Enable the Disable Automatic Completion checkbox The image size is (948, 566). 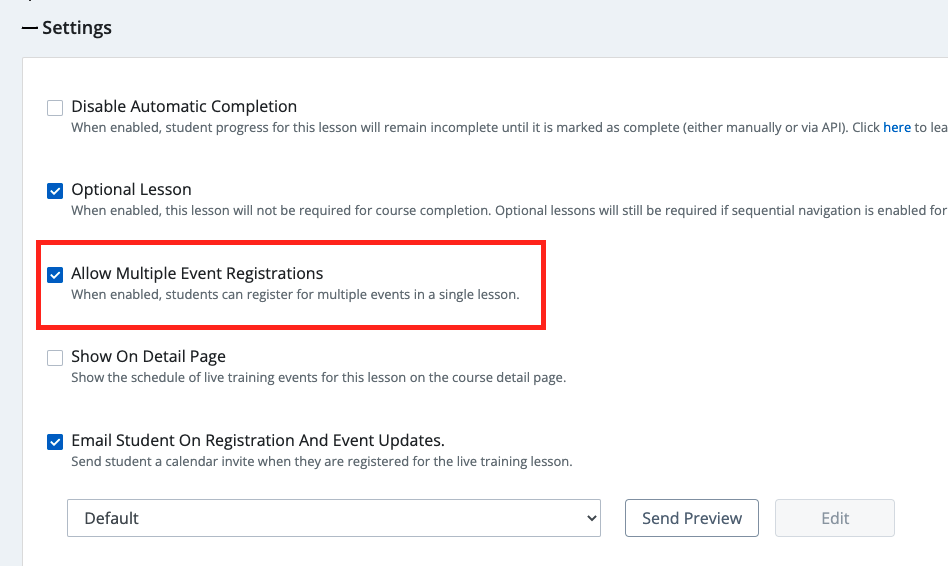point(55,107)
